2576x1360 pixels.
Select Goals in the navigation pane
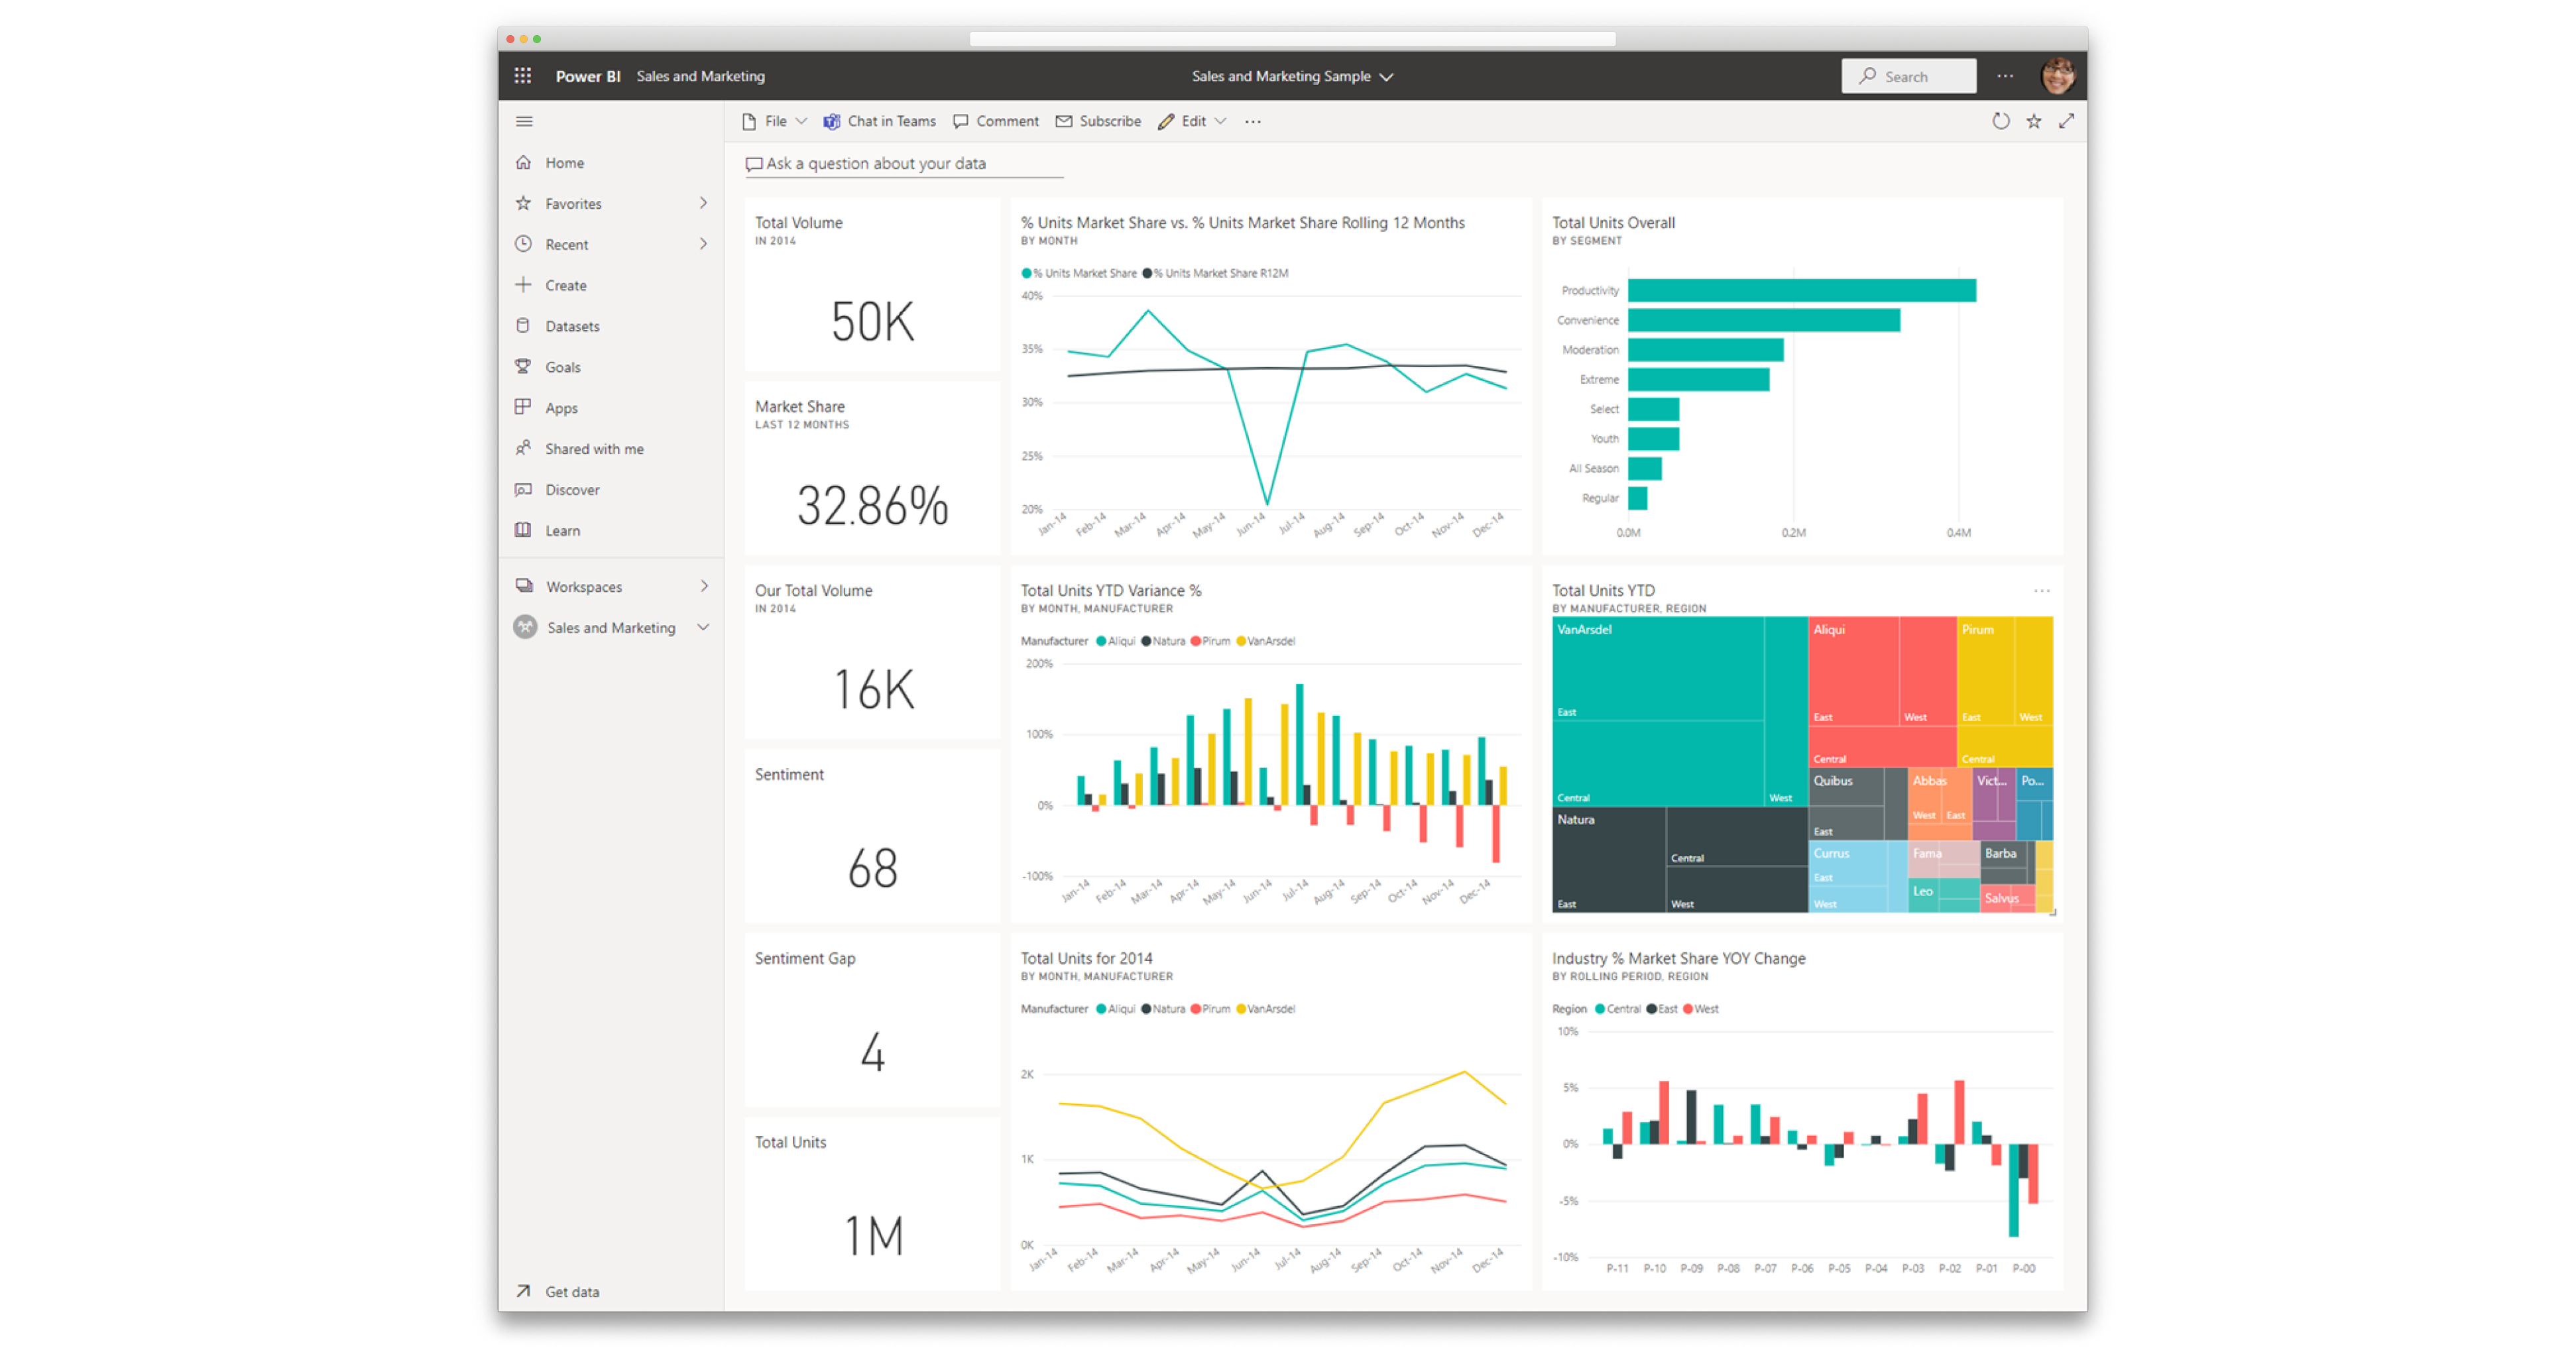[x=611, y=367]
